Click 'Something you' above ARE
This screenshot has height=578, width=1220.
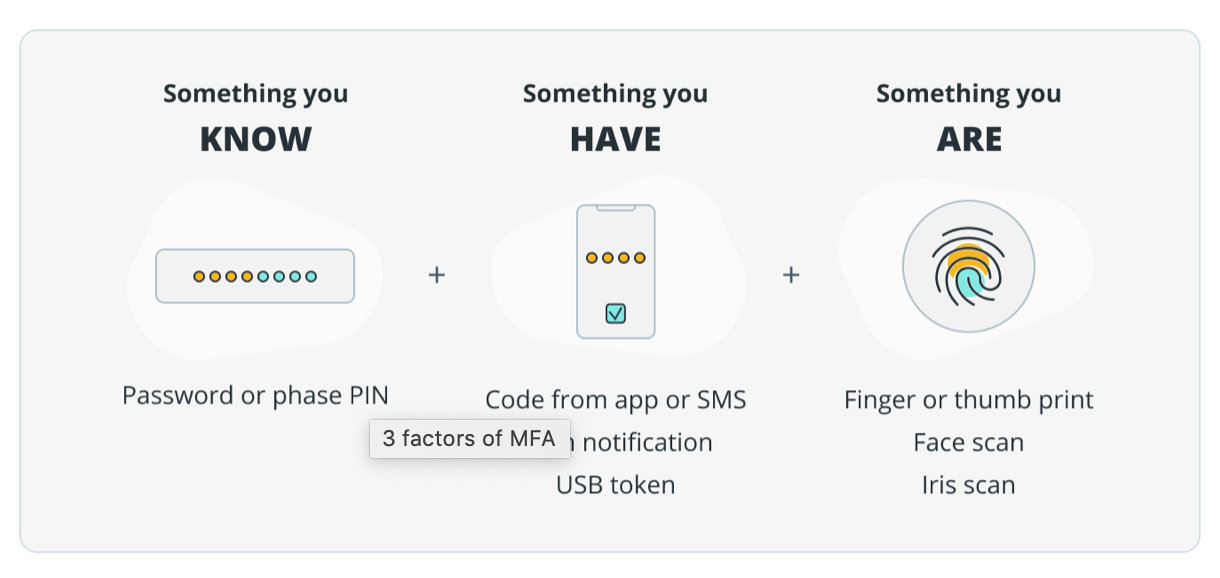[x=969, y=94]
